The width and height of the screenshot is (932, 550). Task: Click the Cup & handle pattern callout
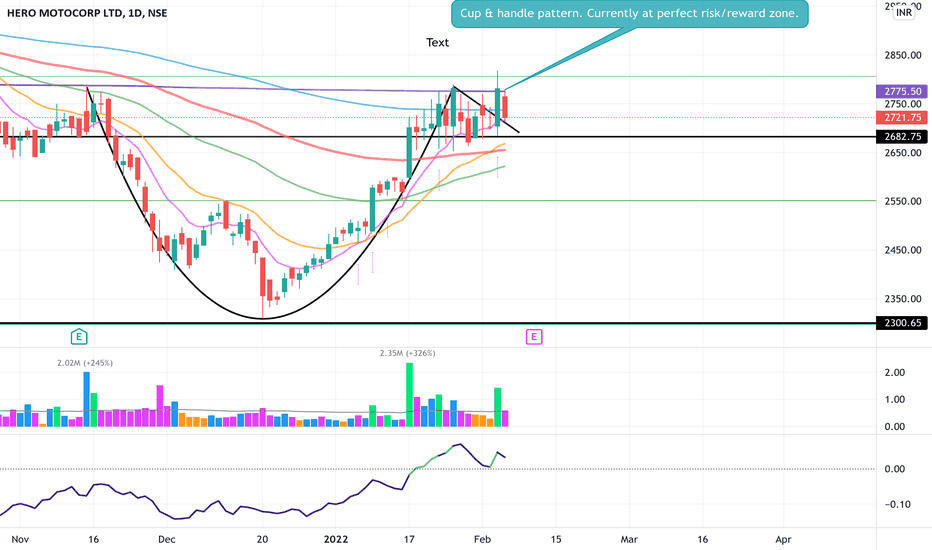point(629,14)
